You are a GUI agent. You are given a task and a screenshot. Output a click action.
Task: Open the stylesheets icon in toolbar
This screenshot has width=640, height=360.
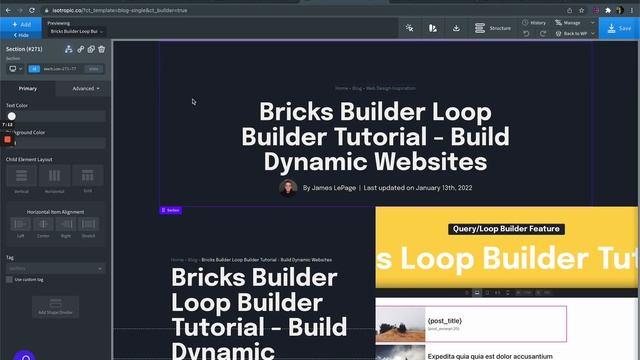pyautogui.click(x=433, y=28)
